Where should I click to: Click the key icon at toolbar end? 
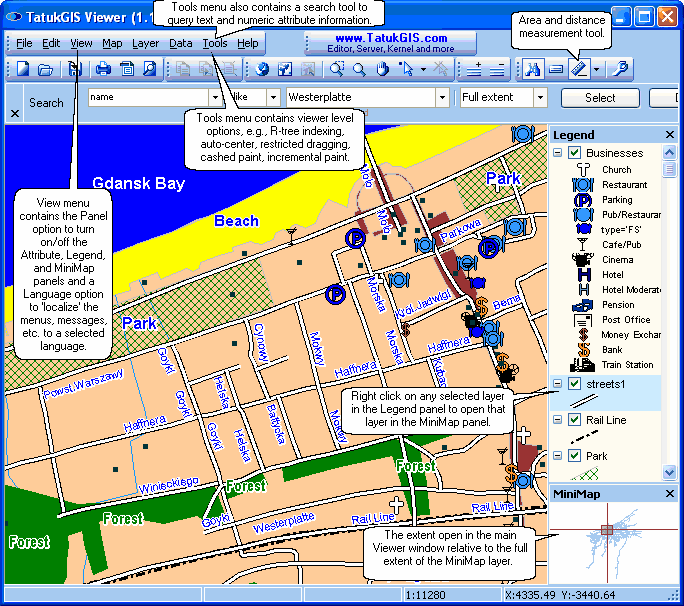tap(620, 69)
